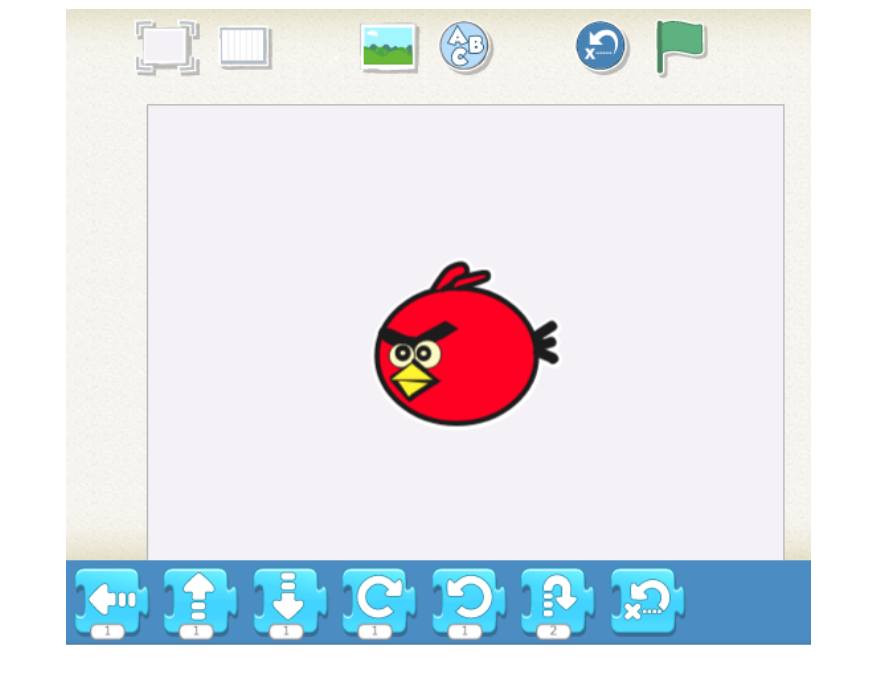The width and height of the screenshot is (893, 673).
Task: Pick the move left block
Action: [112, 601]
